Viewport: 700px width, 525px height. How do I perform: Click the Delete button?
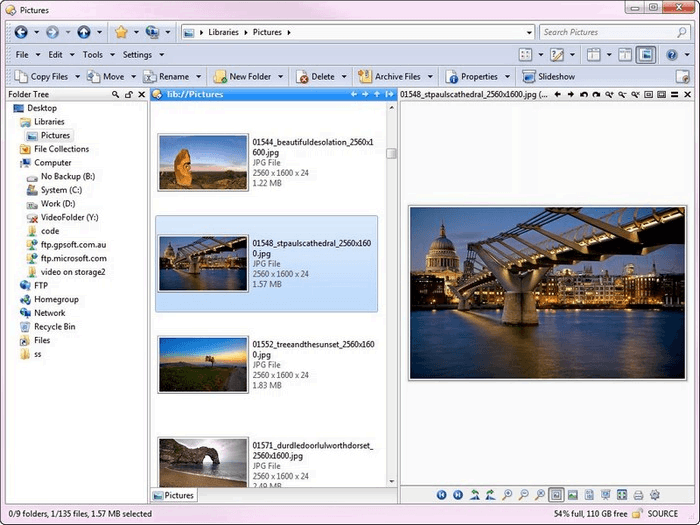(315, 77)
